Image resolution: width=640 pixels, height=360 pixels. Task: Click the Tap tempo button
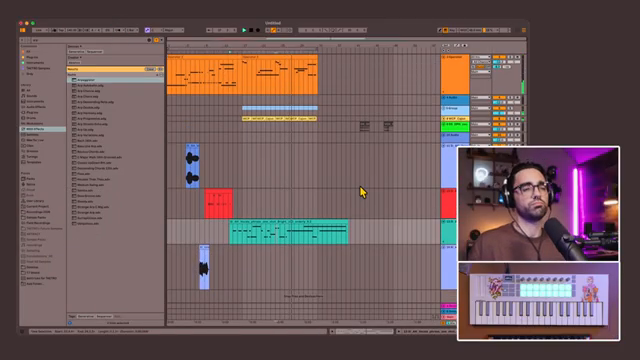(x=60, y=30)
